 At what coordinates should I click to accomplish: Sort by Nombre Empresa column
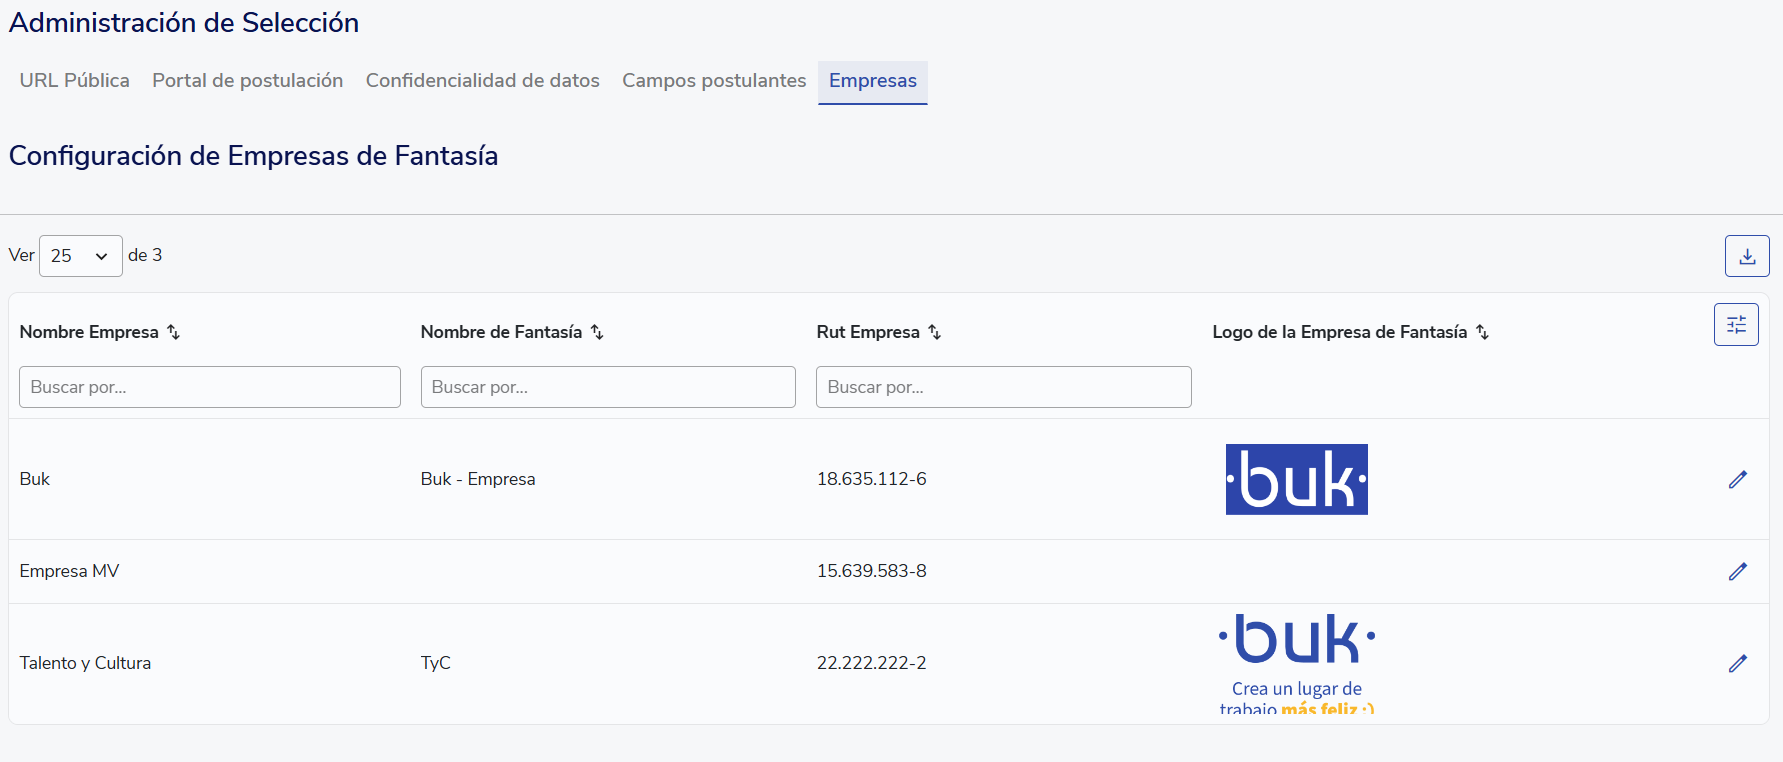tap(173, 332)
